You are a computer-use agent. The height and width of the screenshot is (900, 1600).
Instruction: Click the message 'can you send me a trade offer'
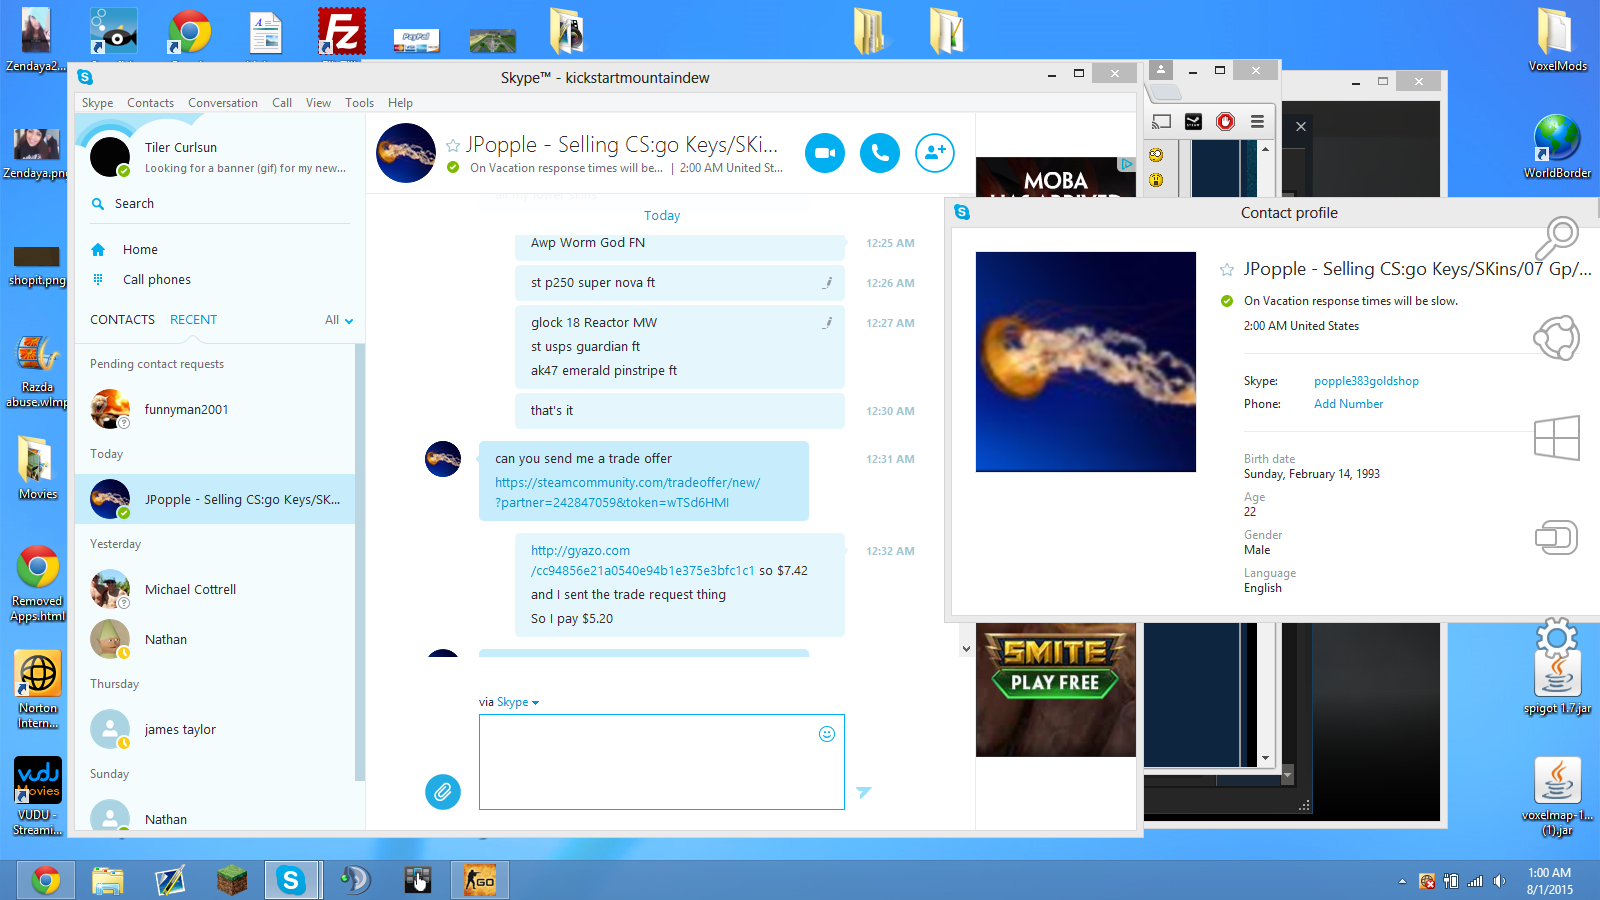coord(583,459)
